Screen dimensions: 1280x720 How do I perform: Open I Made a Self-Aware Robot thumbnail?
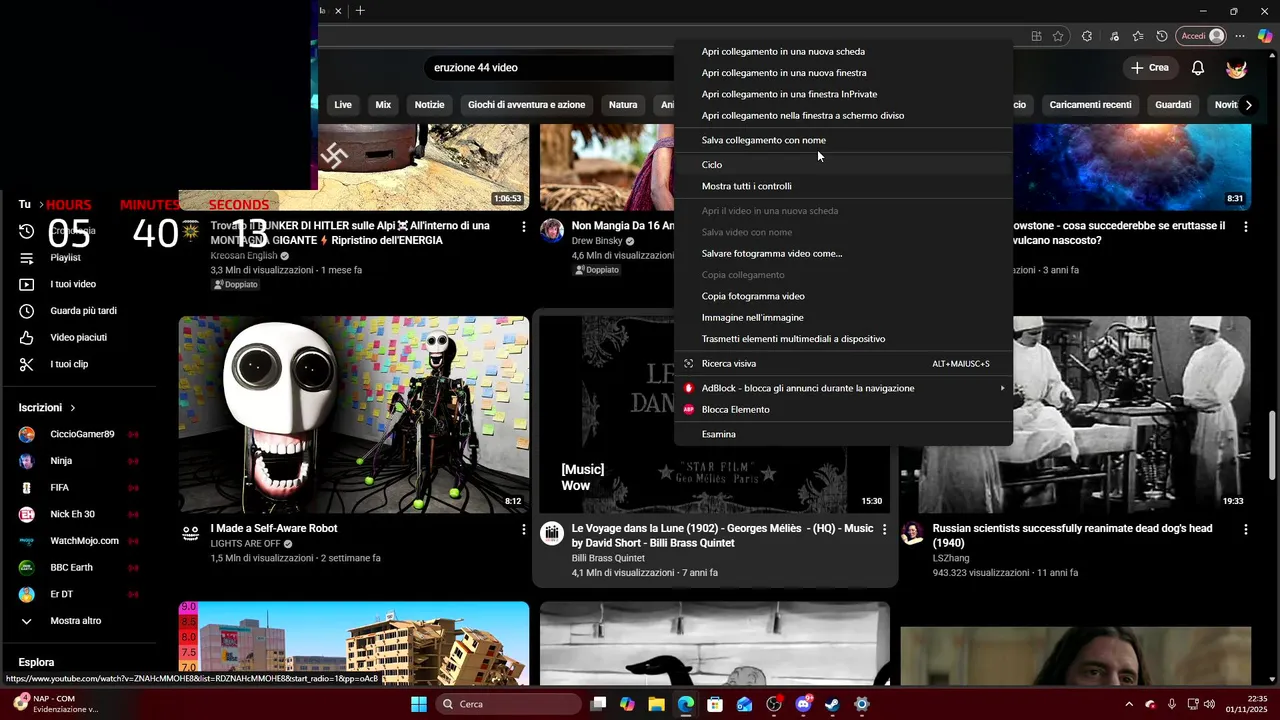pos(354,415)
